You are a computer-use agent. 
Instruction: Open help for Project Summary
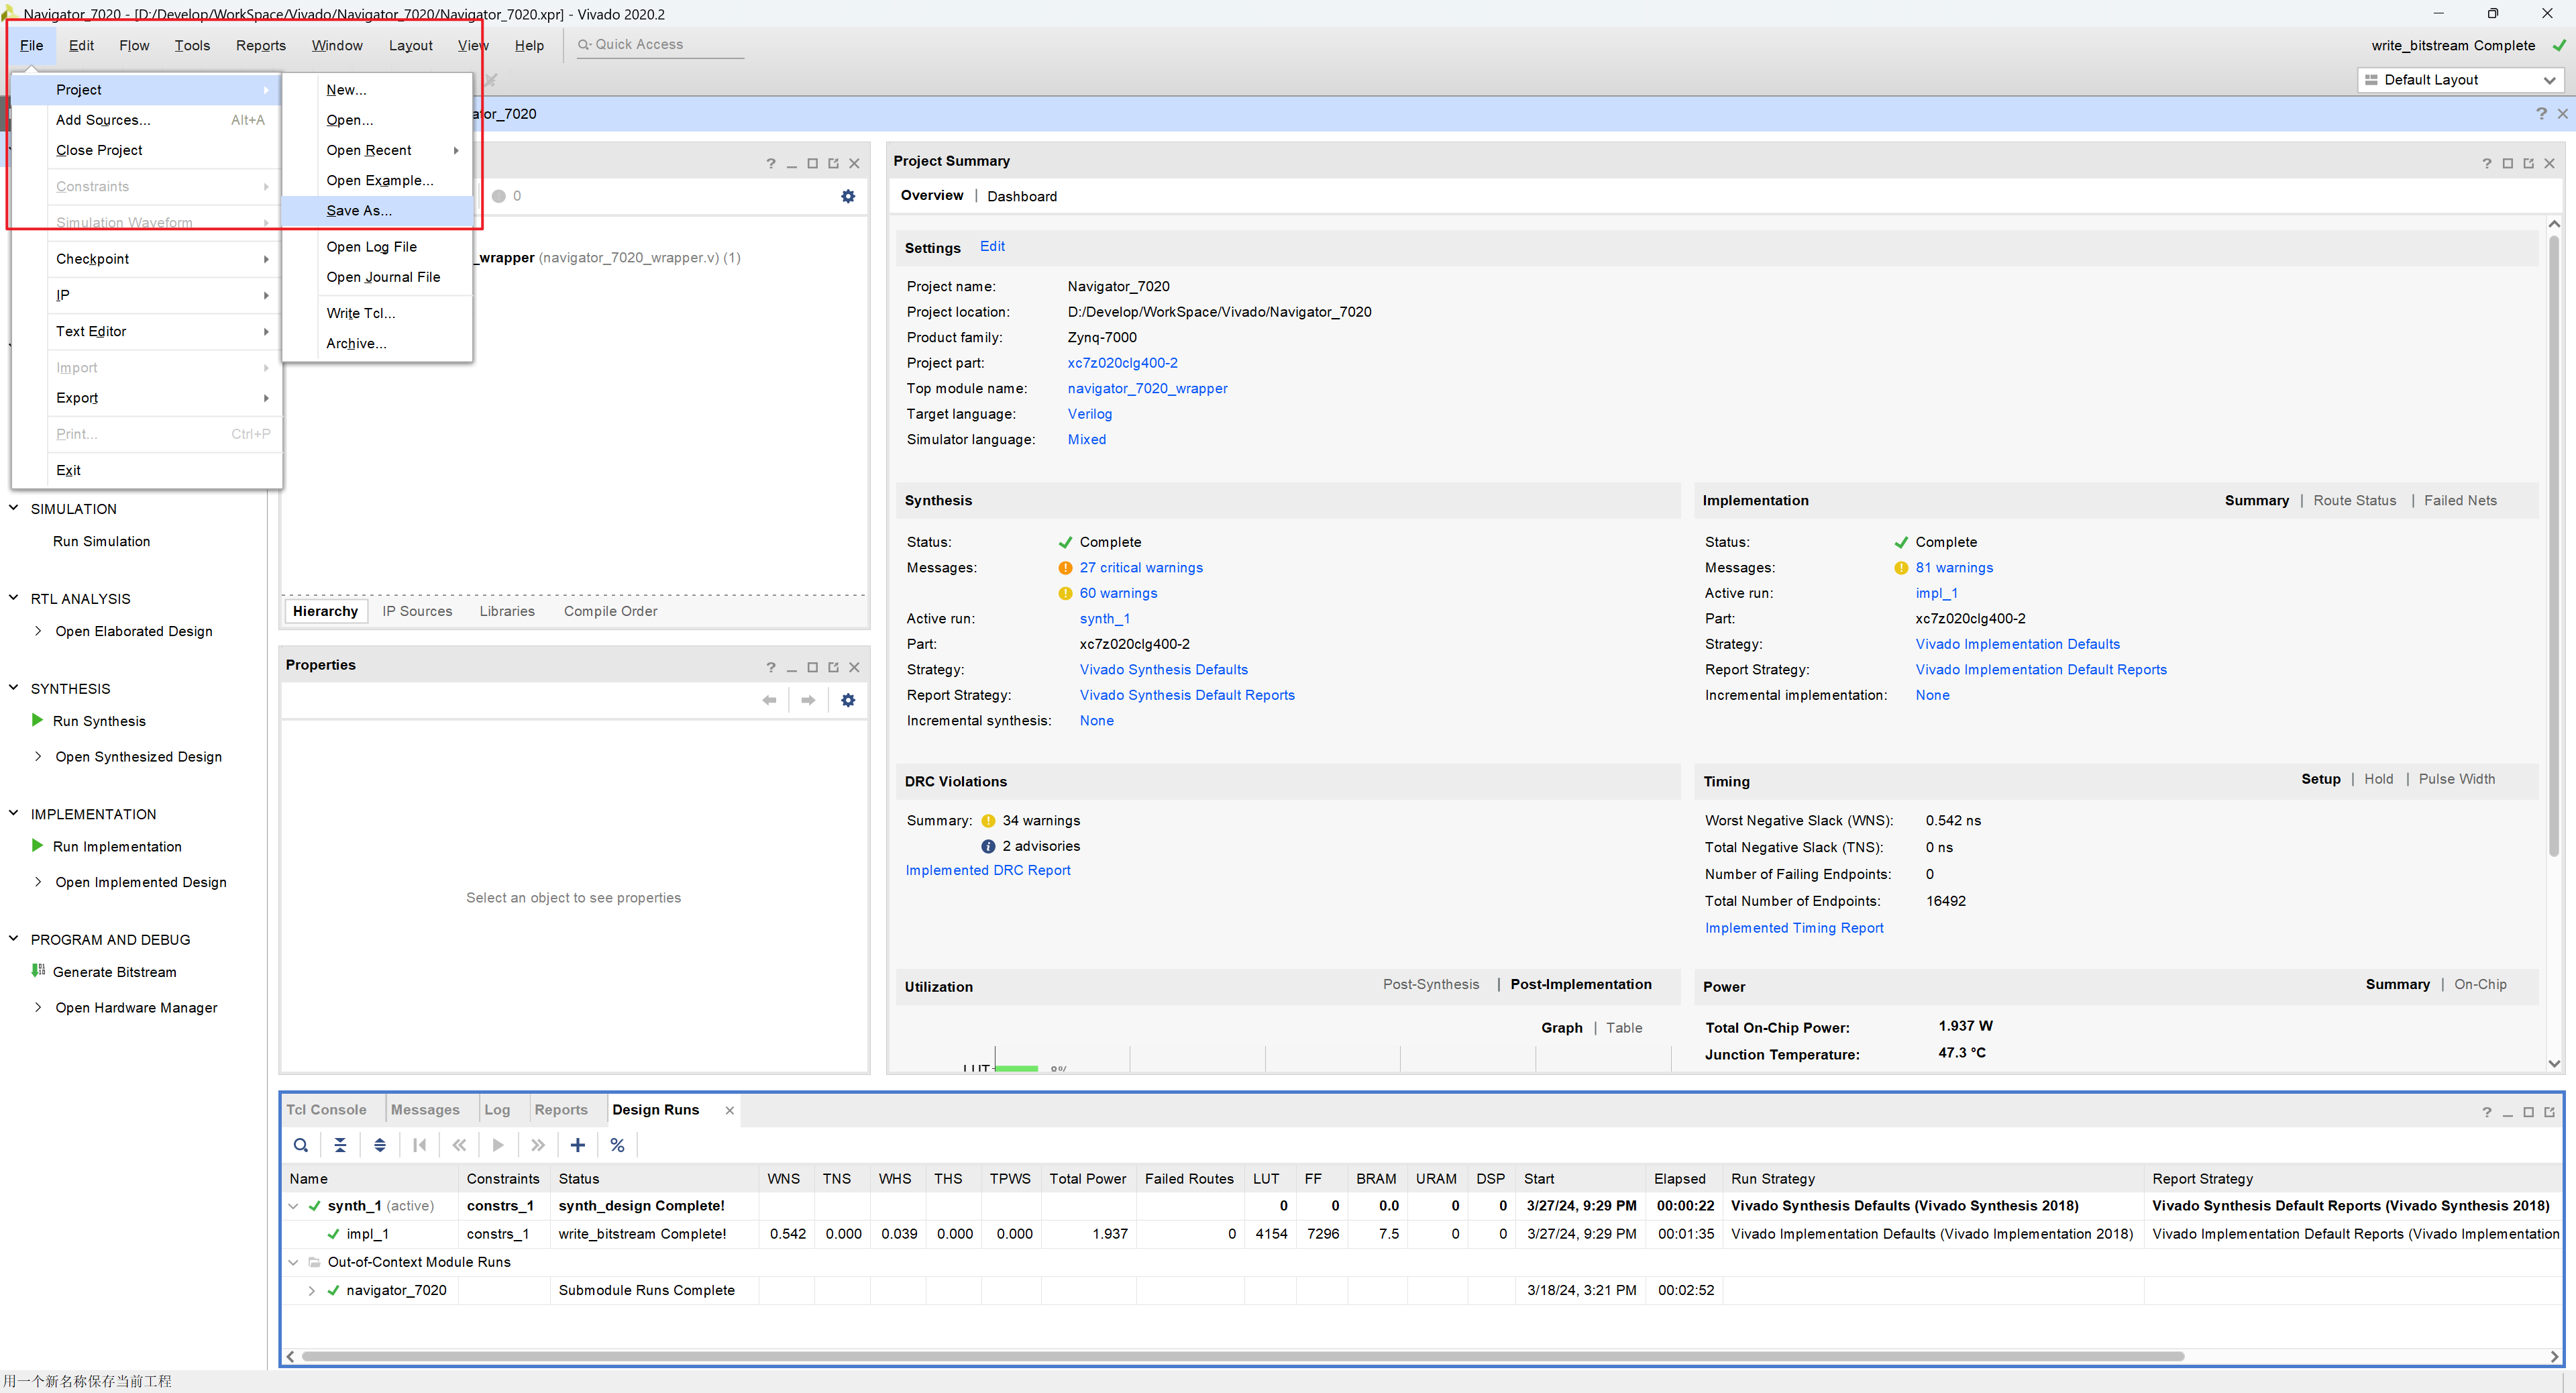(x=2486, y=163)
